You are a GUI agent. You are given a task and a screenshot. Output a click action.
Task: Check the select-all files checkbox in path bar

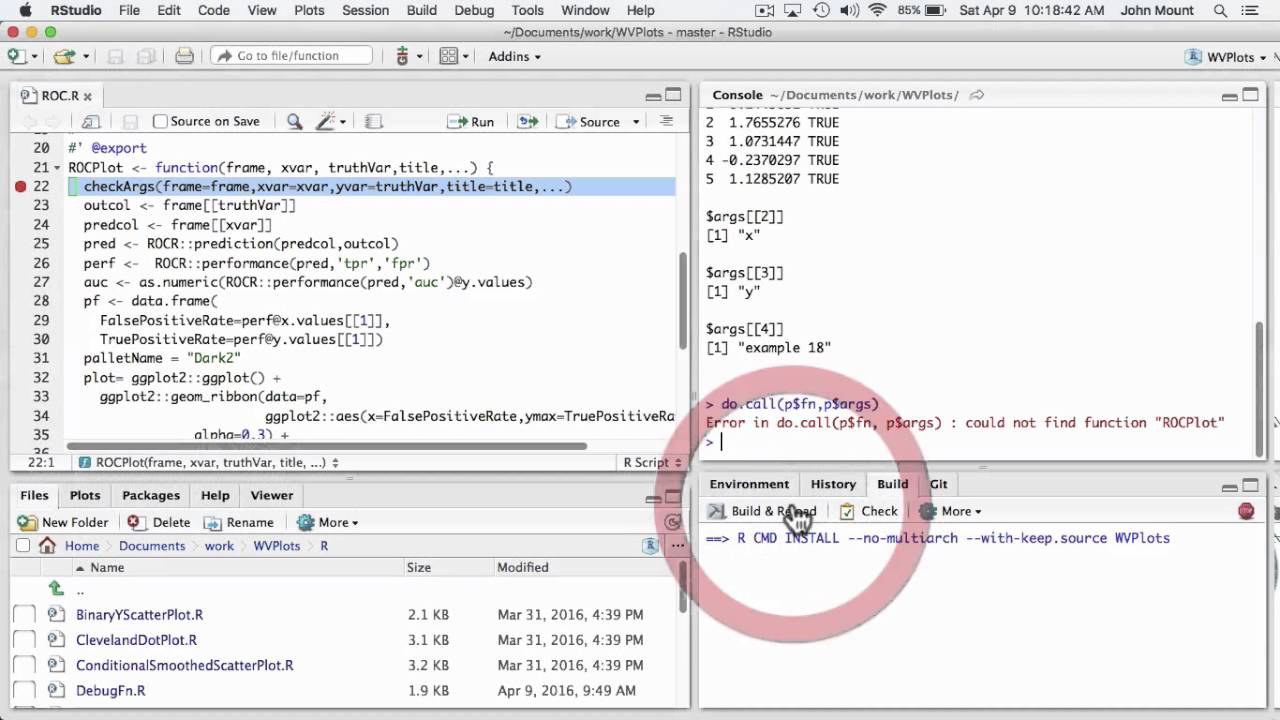point(22,546)
